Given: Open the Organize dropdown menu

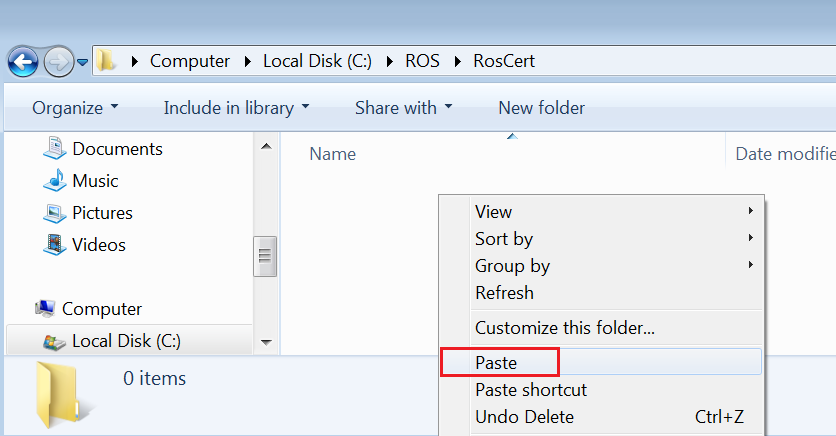Looking at the screenshot, I should coord(75,108).
